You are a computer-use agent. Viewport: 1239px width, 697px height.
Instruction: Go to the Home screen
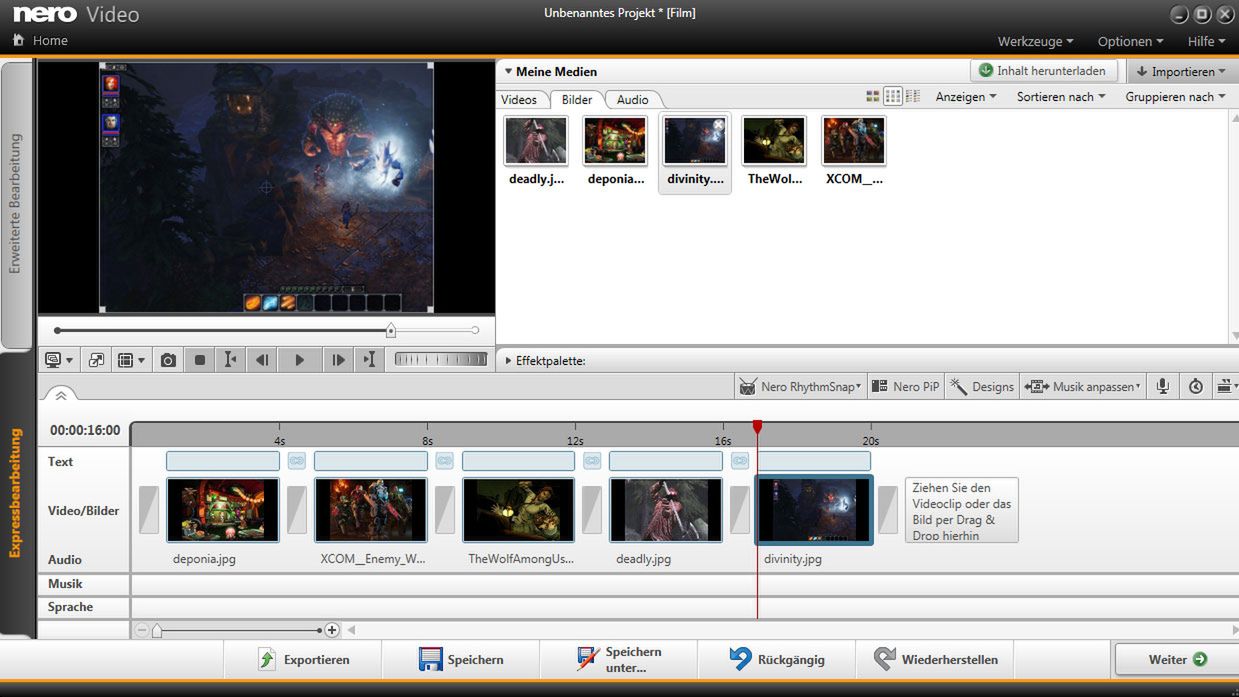coord(40,41)
